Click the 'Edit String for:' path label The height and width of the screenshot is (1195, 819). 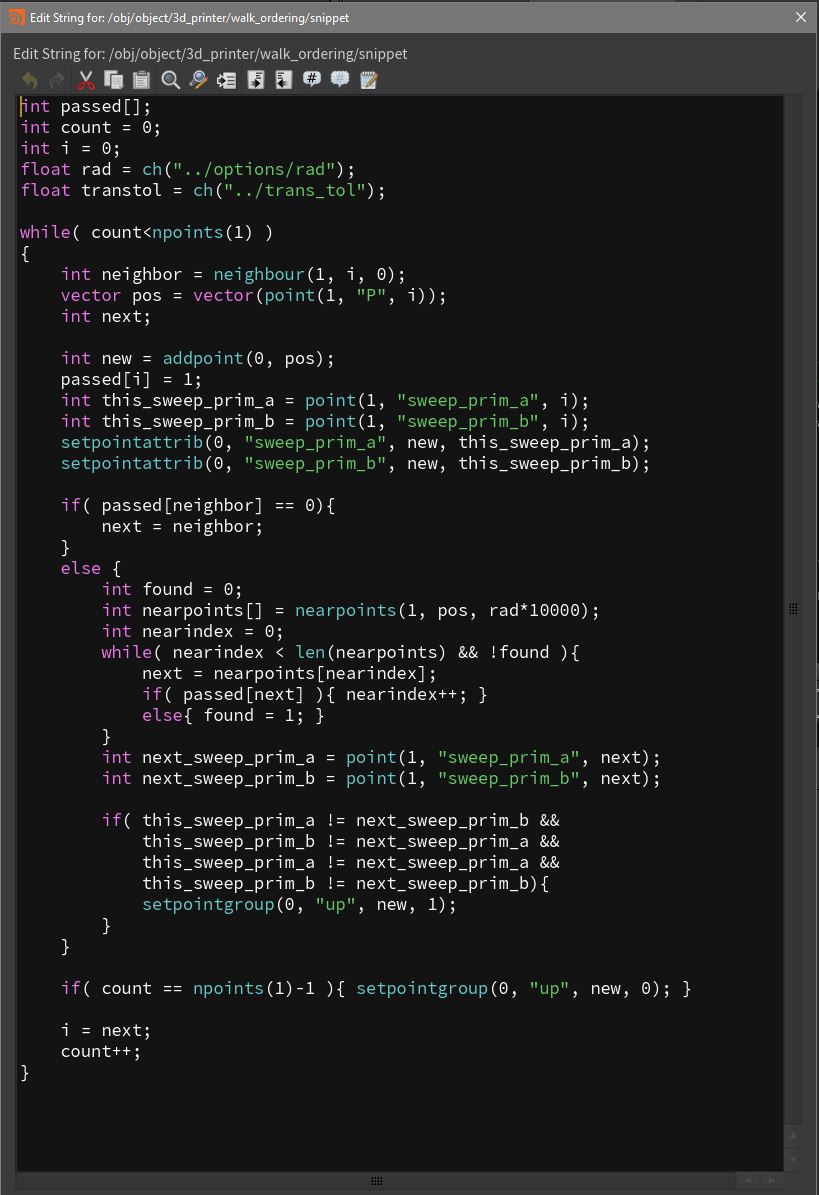[x=210, y=54]
